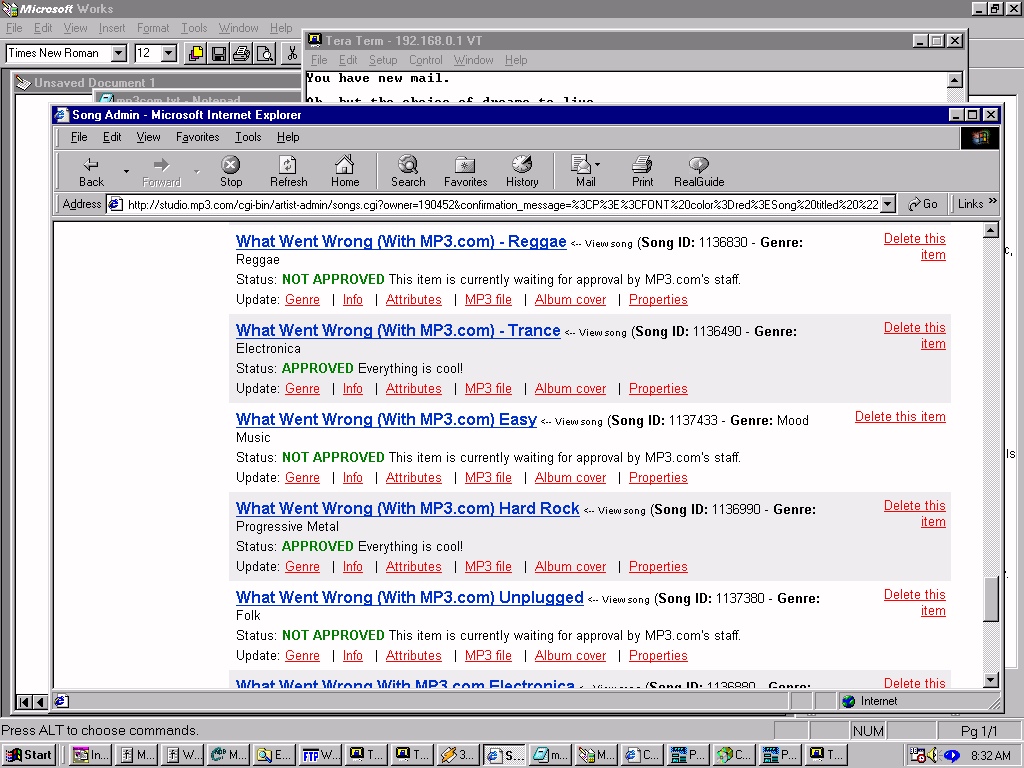Click the volume speaker icon in system tray

tap(933, 756)
